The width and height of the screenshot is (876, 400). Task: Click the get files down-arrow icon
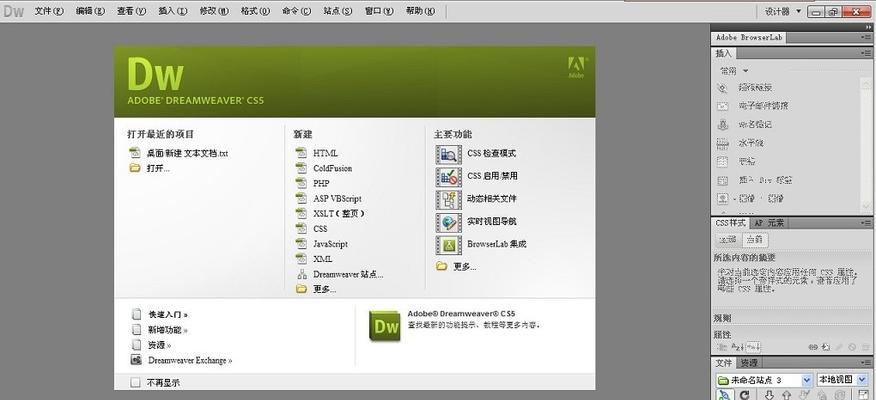point(769,395)
